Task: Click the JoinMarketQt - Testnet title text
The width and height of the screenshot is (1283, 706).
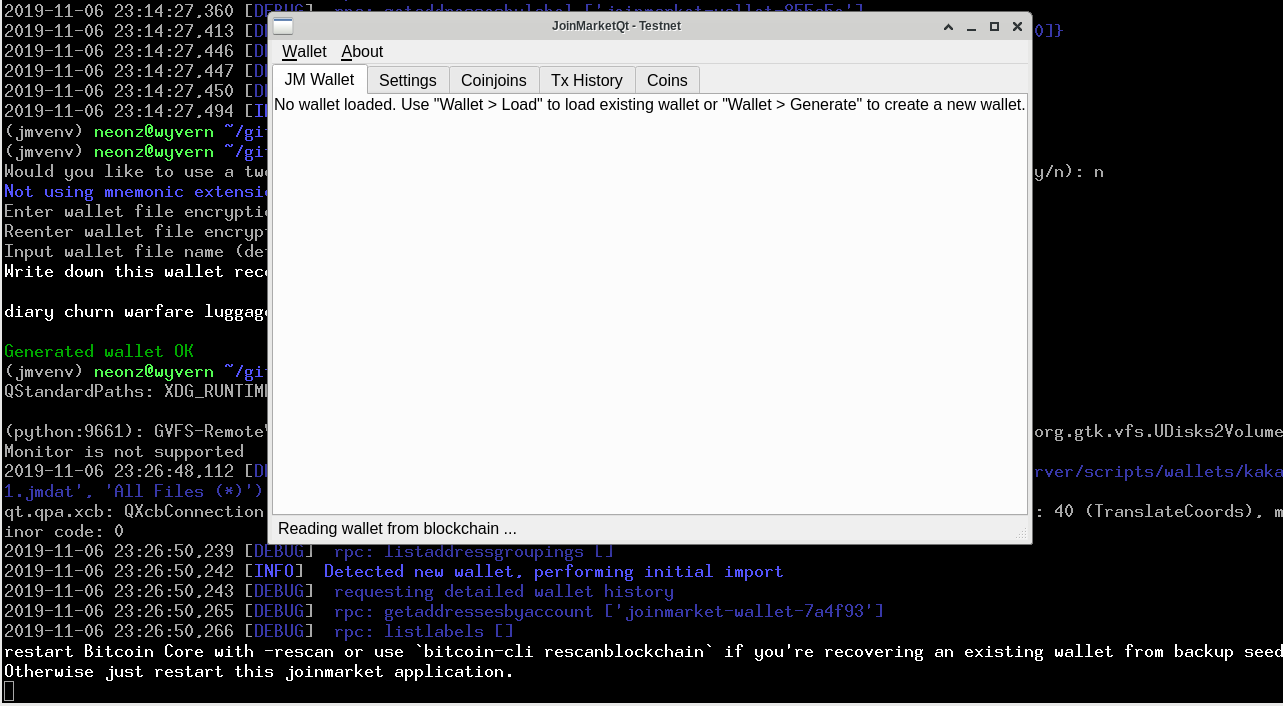Action: click(616, 26)
